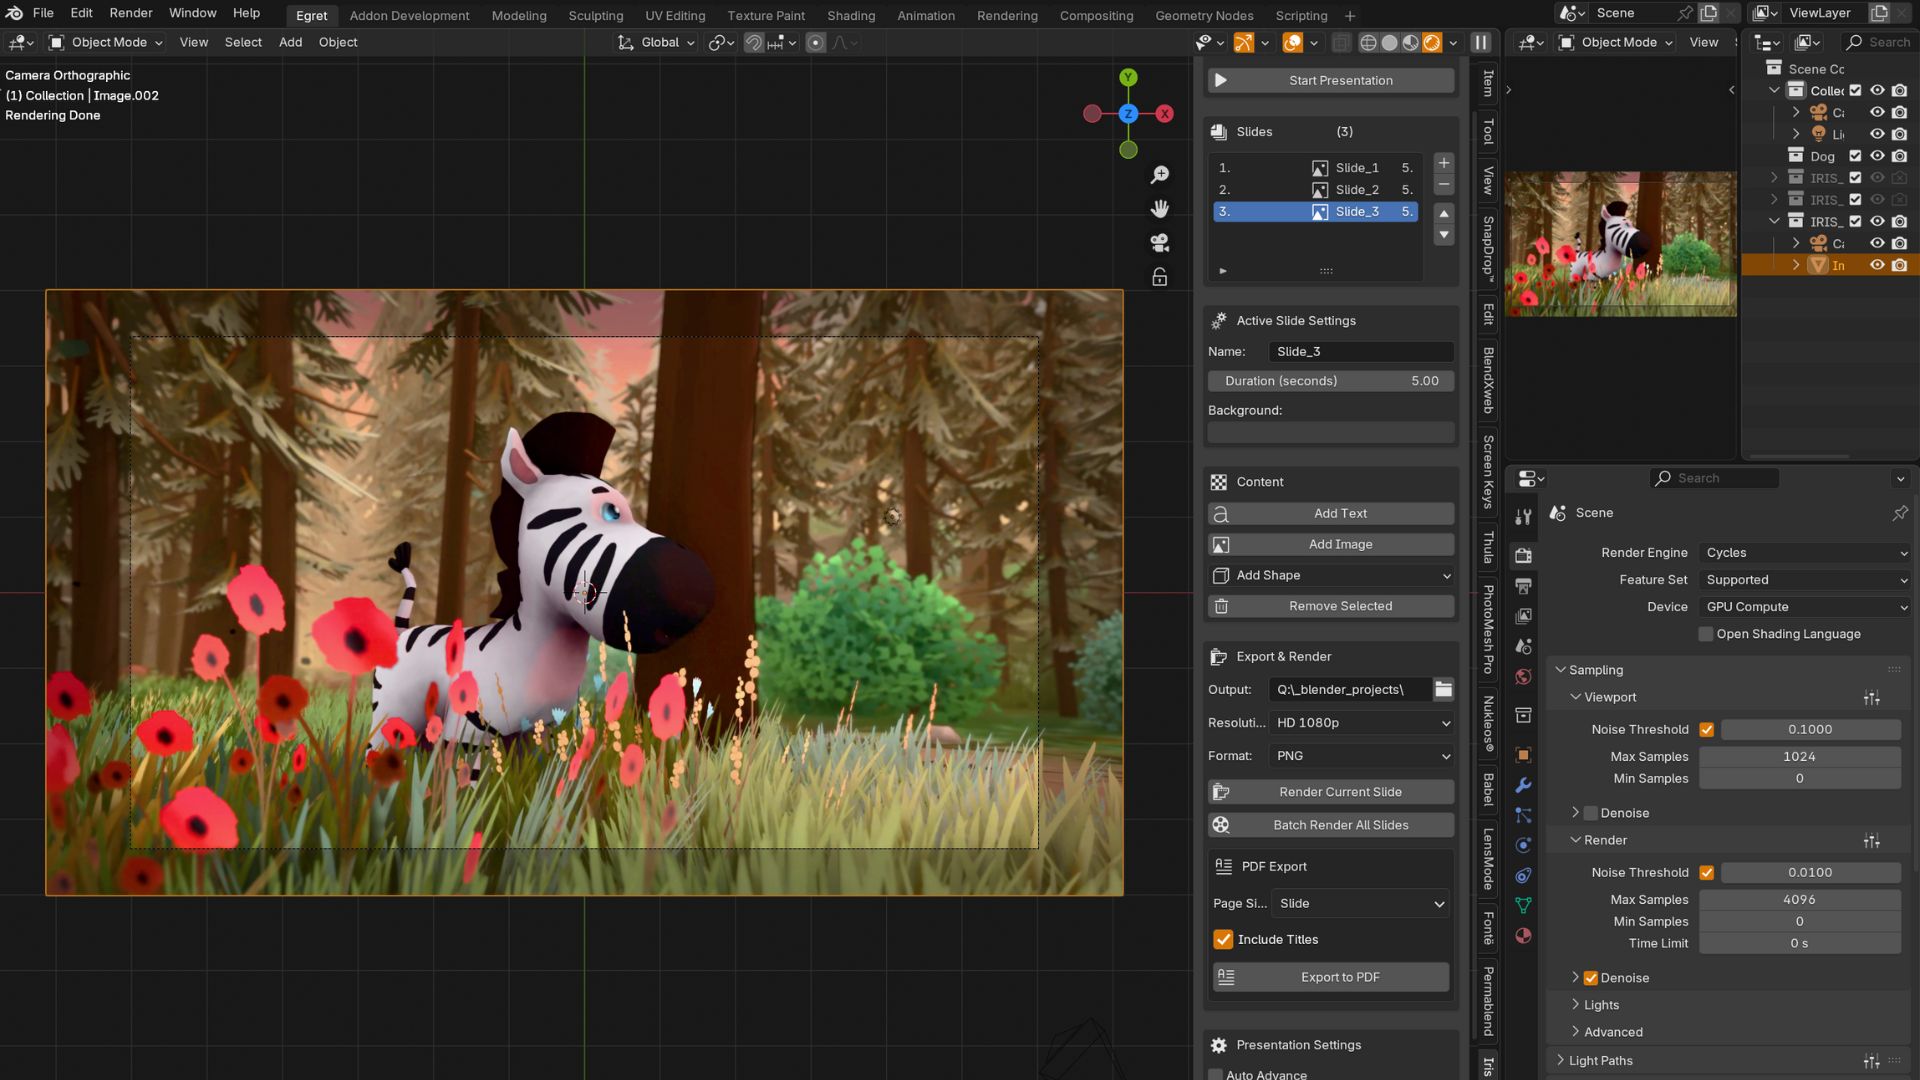Open the Render menu in top bar
This screenshot has width=1920, height=1080.
click(x=131, y=13)
